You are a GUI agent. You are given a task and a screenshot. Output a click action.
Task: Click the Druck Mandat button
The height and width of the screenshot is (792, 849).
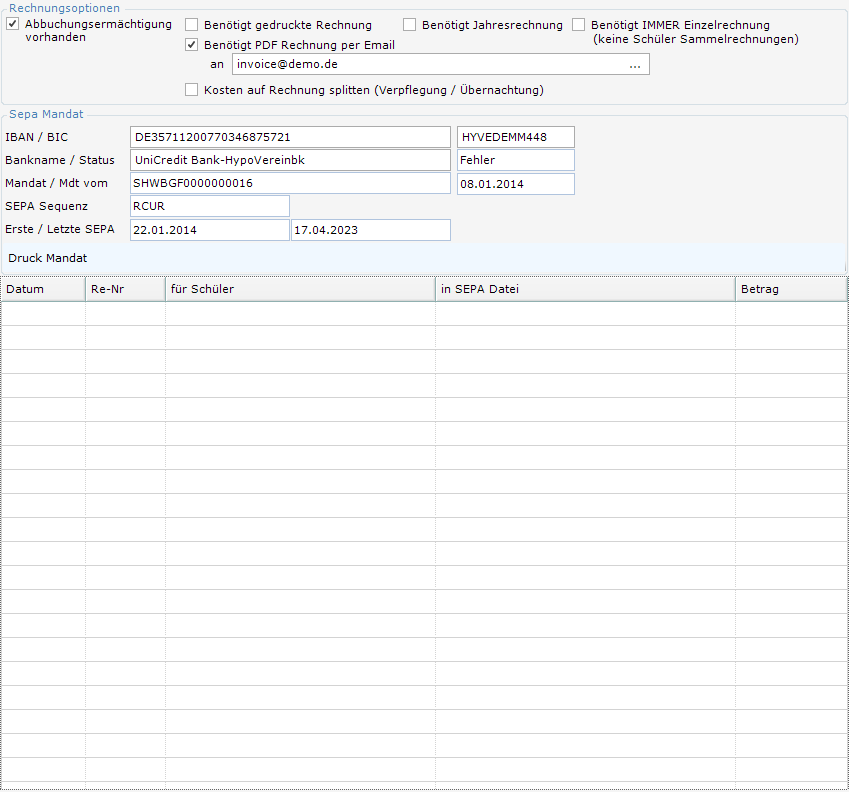coord(48,258)
